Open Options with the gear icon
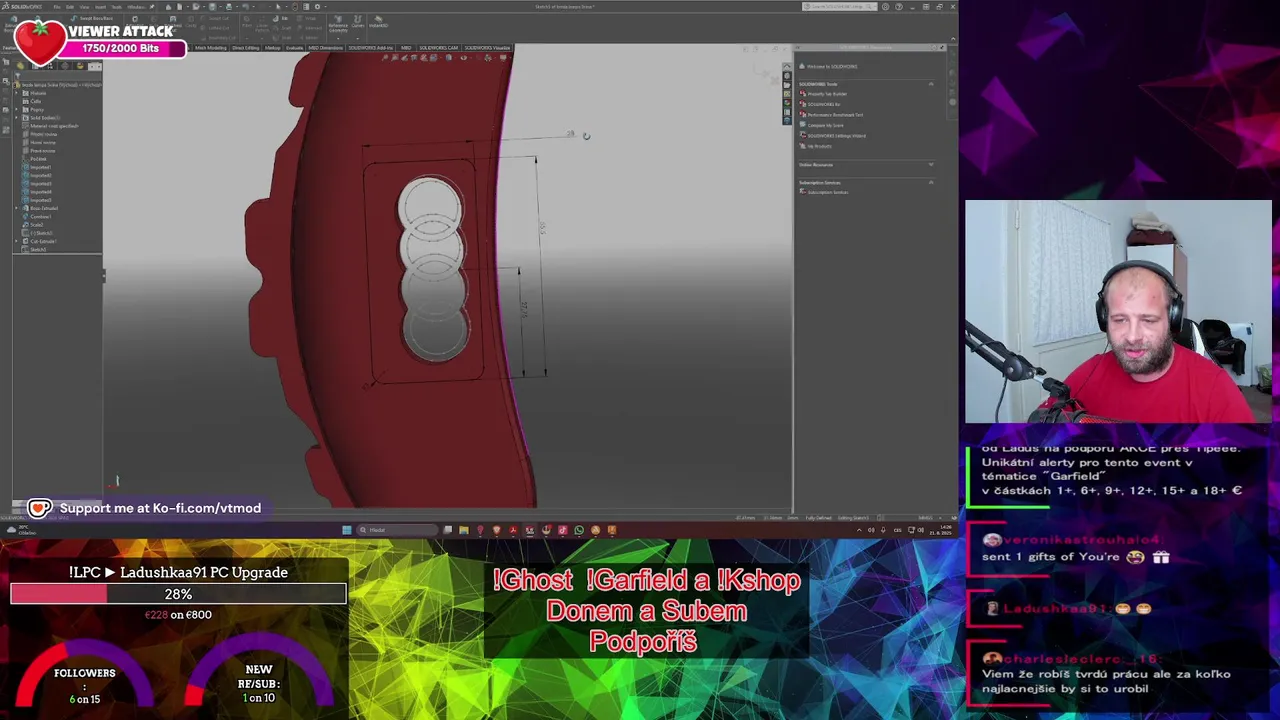 [317, 7]
